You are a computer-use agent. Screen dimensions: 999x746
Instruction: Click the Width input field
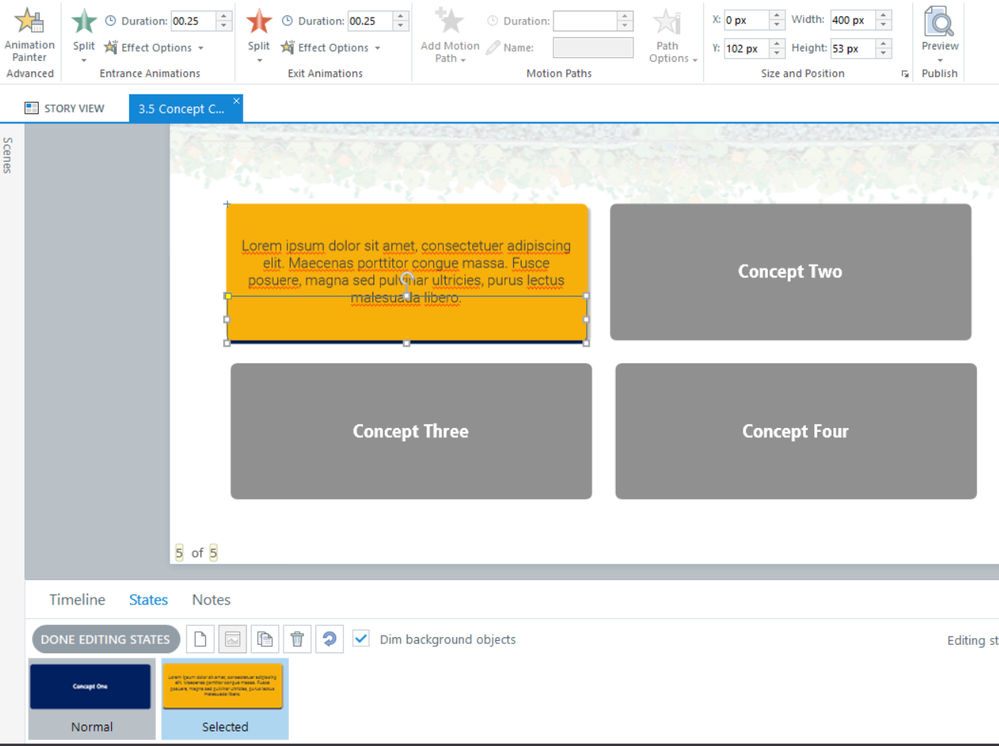851,20
